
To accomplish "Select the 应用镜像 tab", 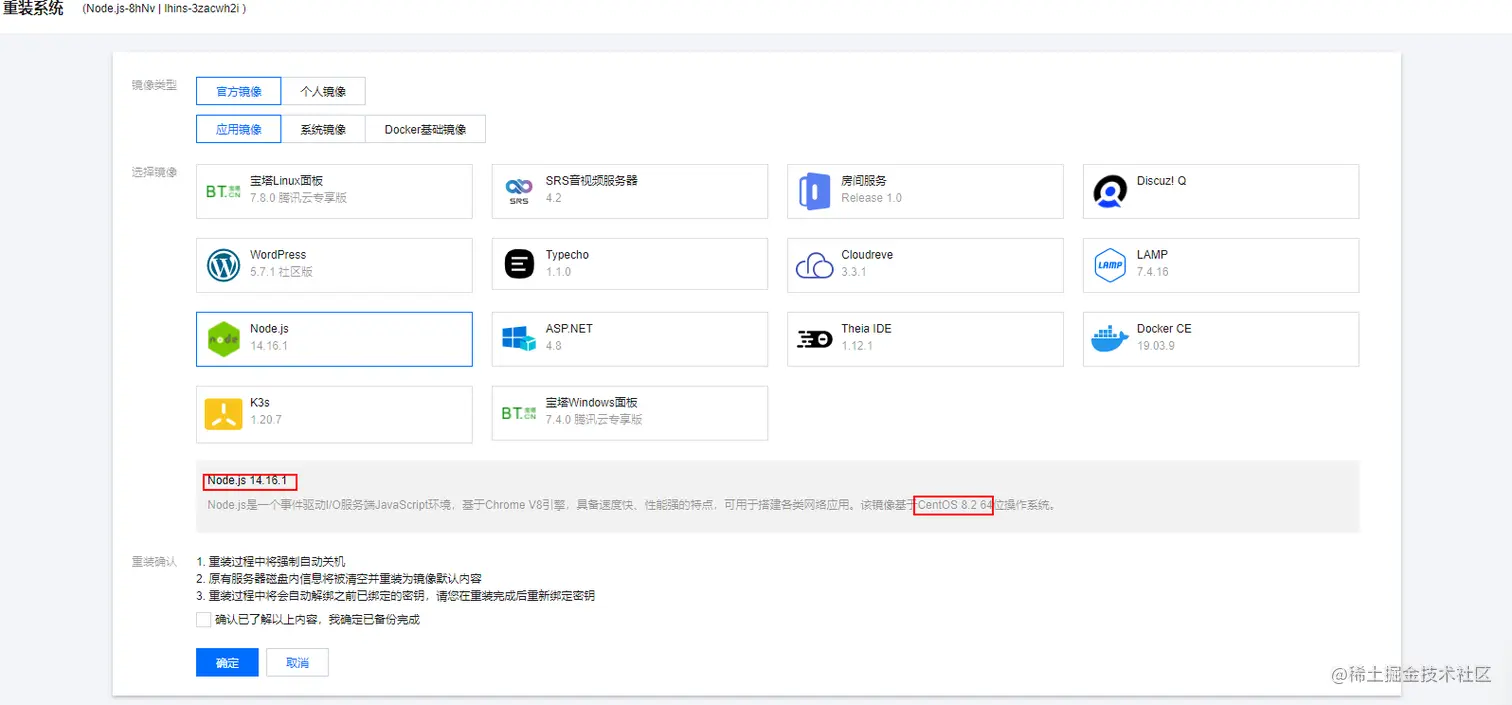I will [x=239, y=129].
